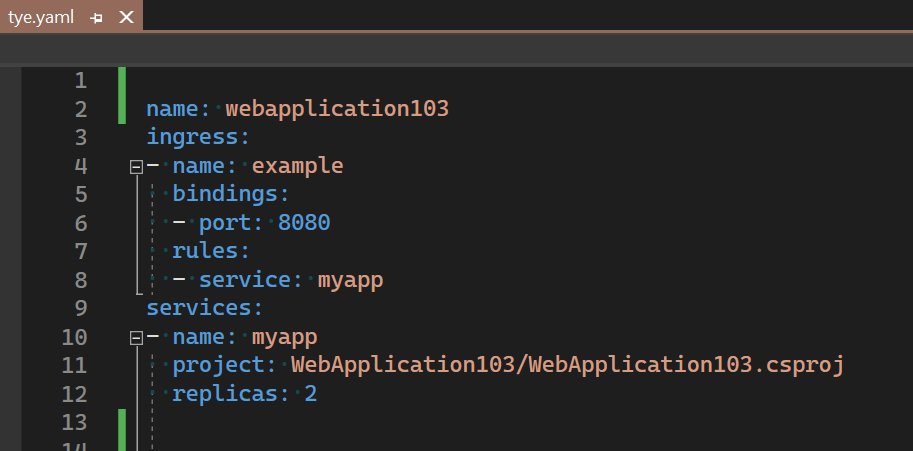Click the 'project:' key

(224, 365)
